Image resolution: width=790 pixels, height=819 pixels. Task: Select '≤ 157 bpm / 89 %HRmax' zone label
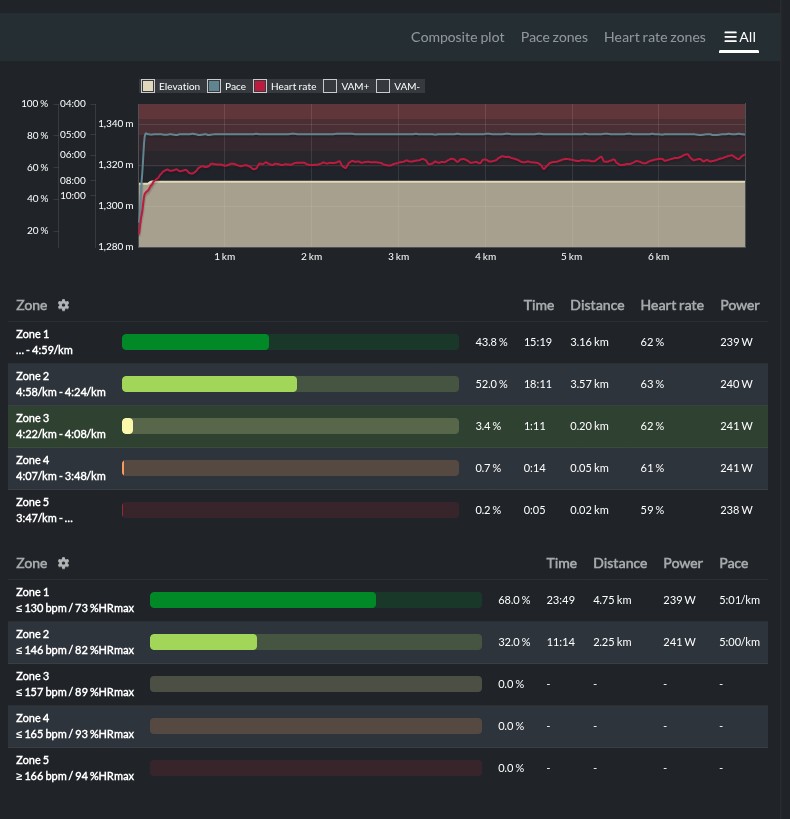point(75,692)
